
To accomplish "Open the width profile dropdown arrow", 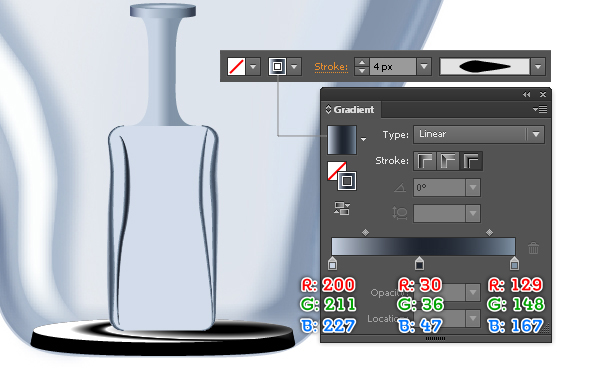I will coord(538,67).
